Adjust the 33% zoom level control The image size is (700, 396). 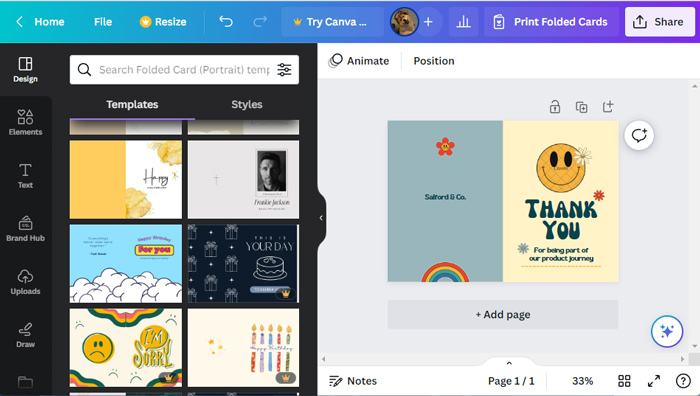(582, 381)
